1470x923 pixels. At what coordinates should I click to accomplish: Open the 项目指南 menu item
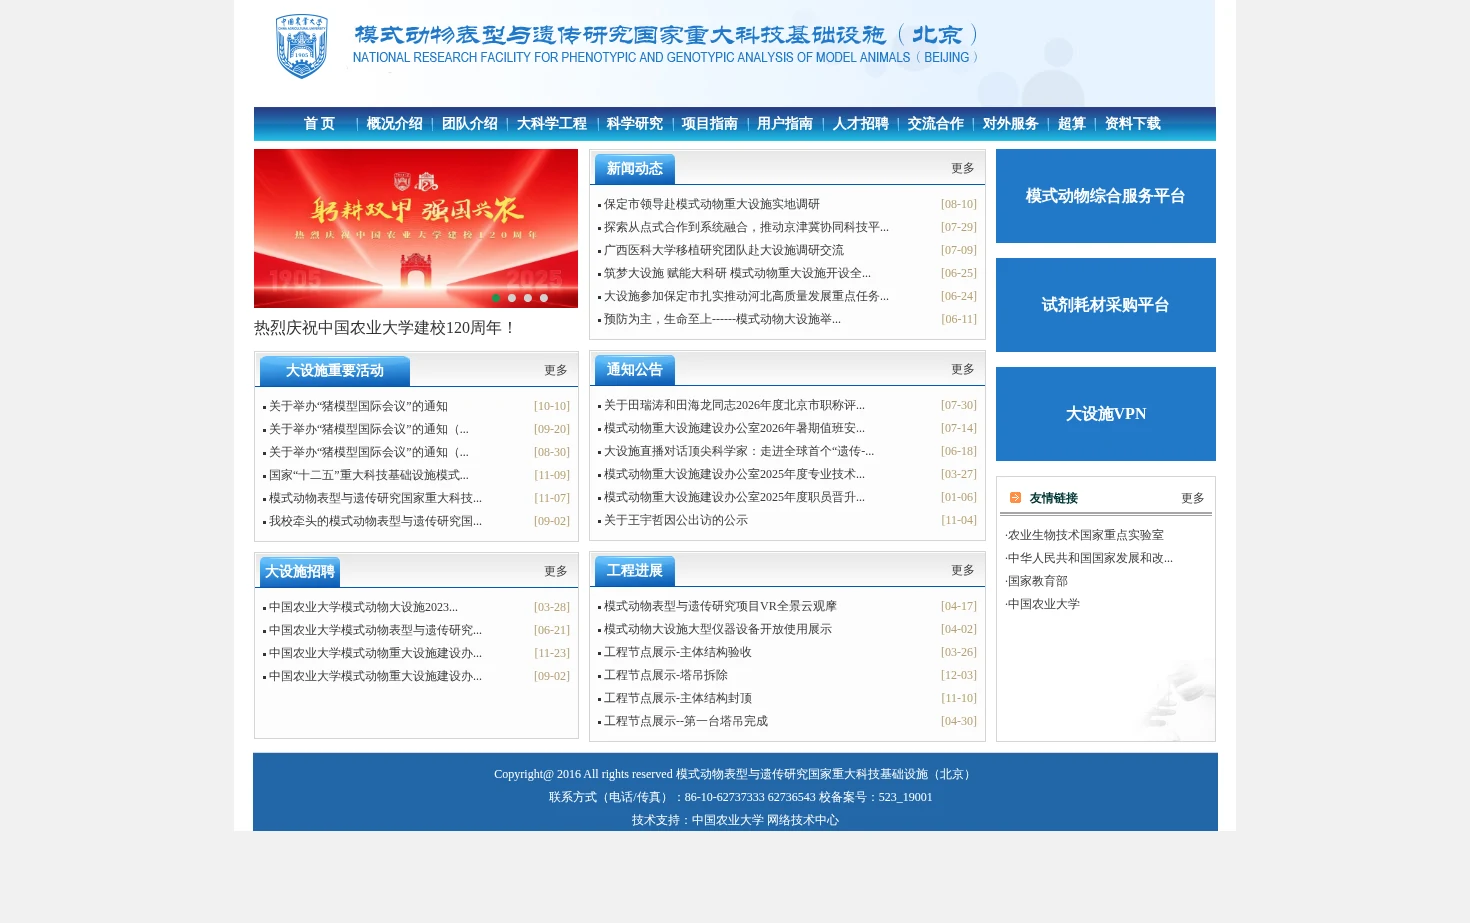709,124
